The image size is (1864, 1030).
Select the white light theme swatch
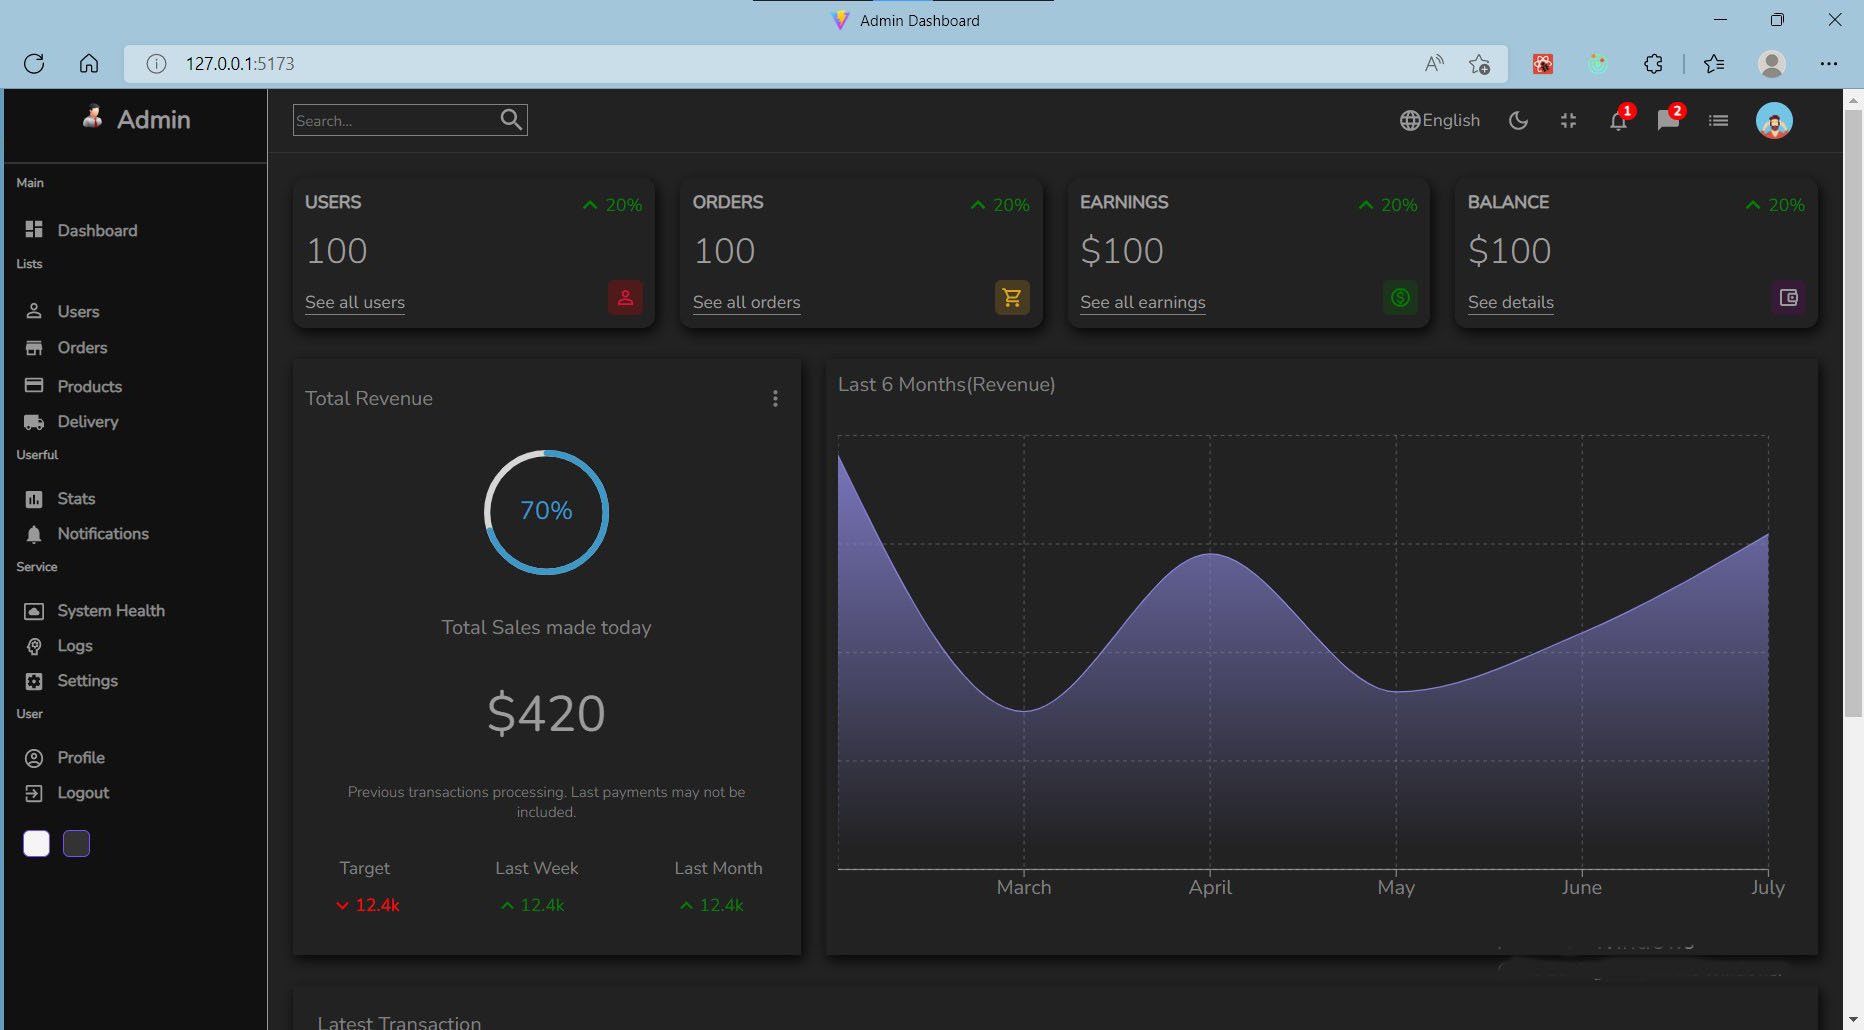pyautogui.click(x=36, y=843)
